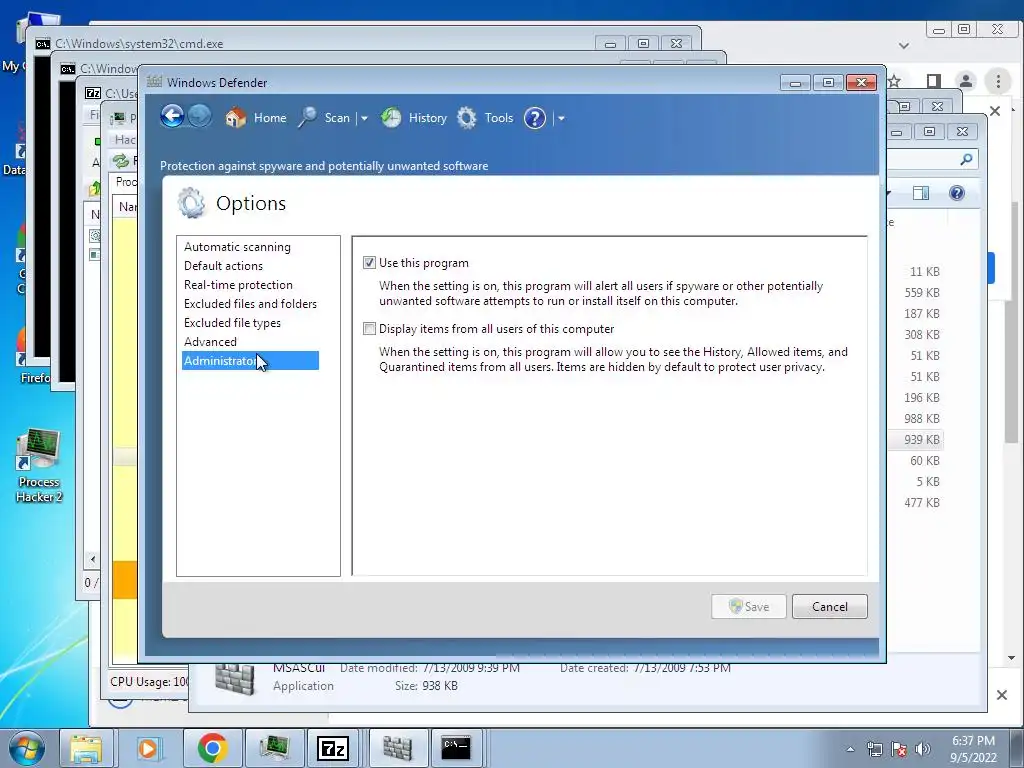Viewport: 1024px width, 768px height.
Task: Click the Chrome profile avatar icon
Action: click(966, 81)
